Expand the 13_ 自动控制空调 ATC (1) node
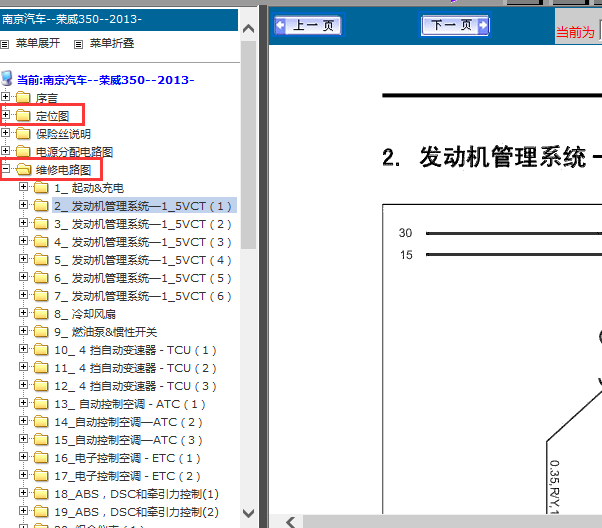The image size is (602, 528). click(x=23, y=402)
